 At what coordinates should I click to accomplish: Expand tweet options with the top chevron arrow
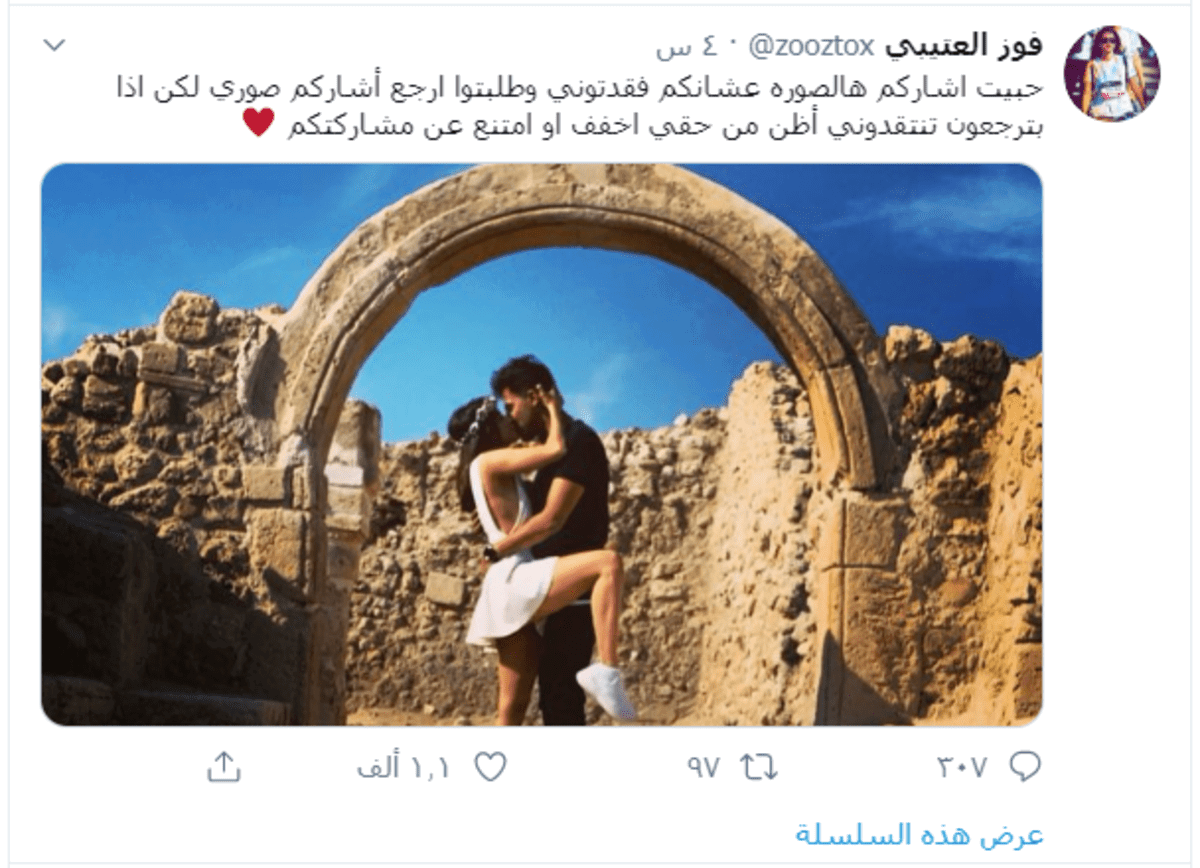coord(56,45)
